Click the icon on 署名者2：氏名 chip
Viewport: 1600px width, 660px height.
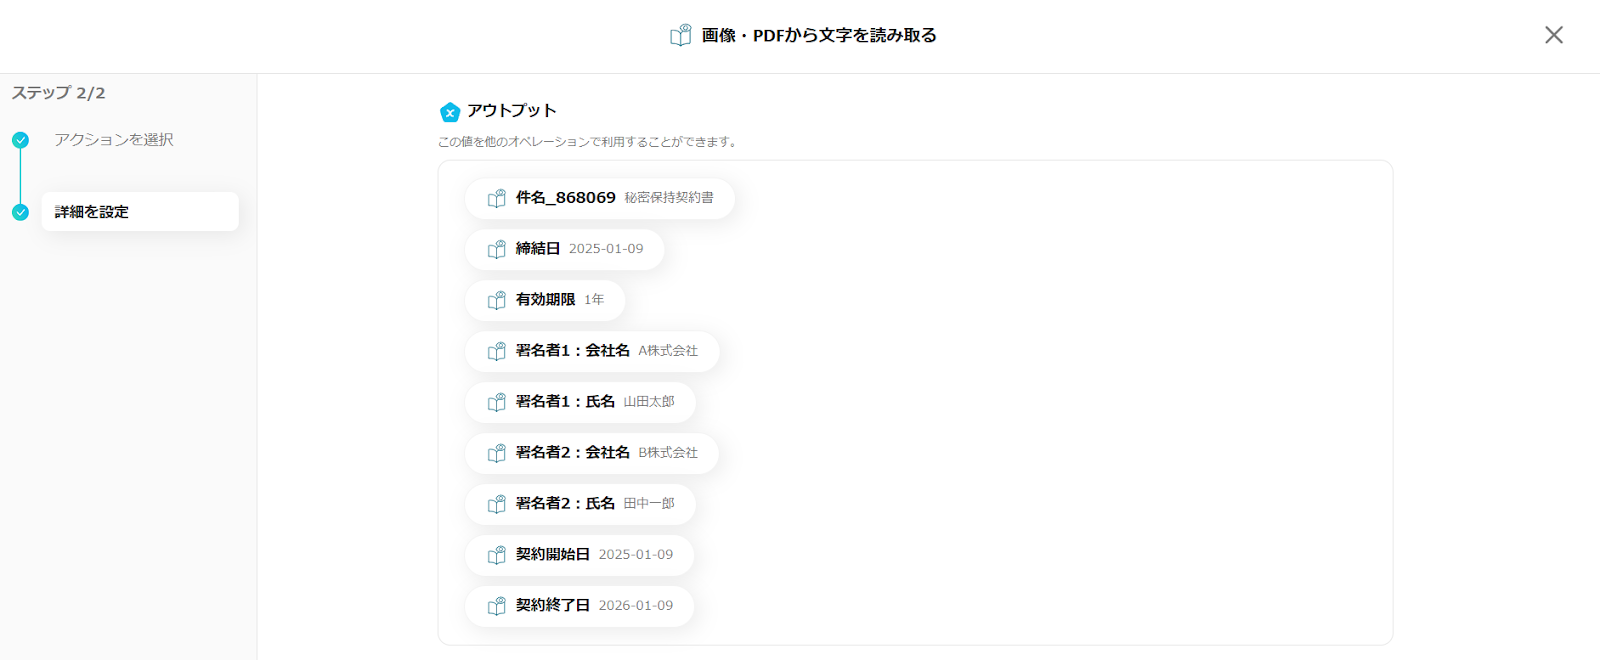point(497,504)
